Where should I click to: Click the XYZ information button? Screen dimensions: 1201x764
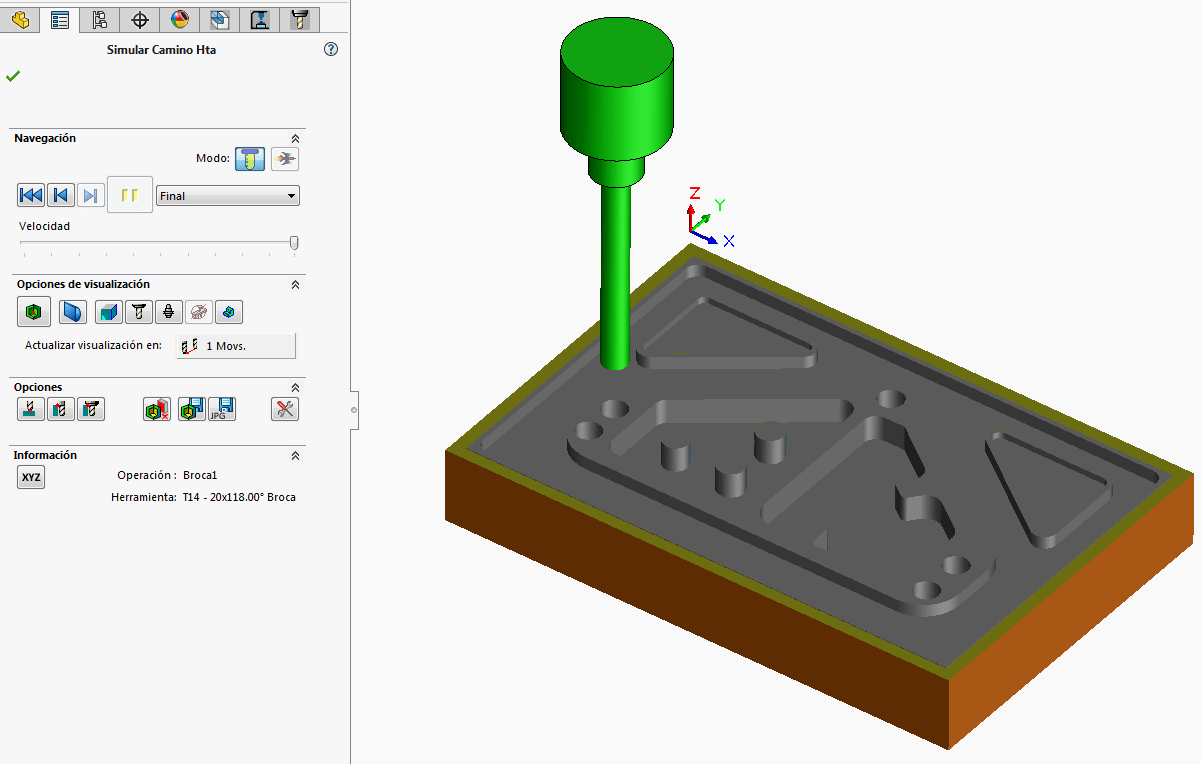pos(30,477)
